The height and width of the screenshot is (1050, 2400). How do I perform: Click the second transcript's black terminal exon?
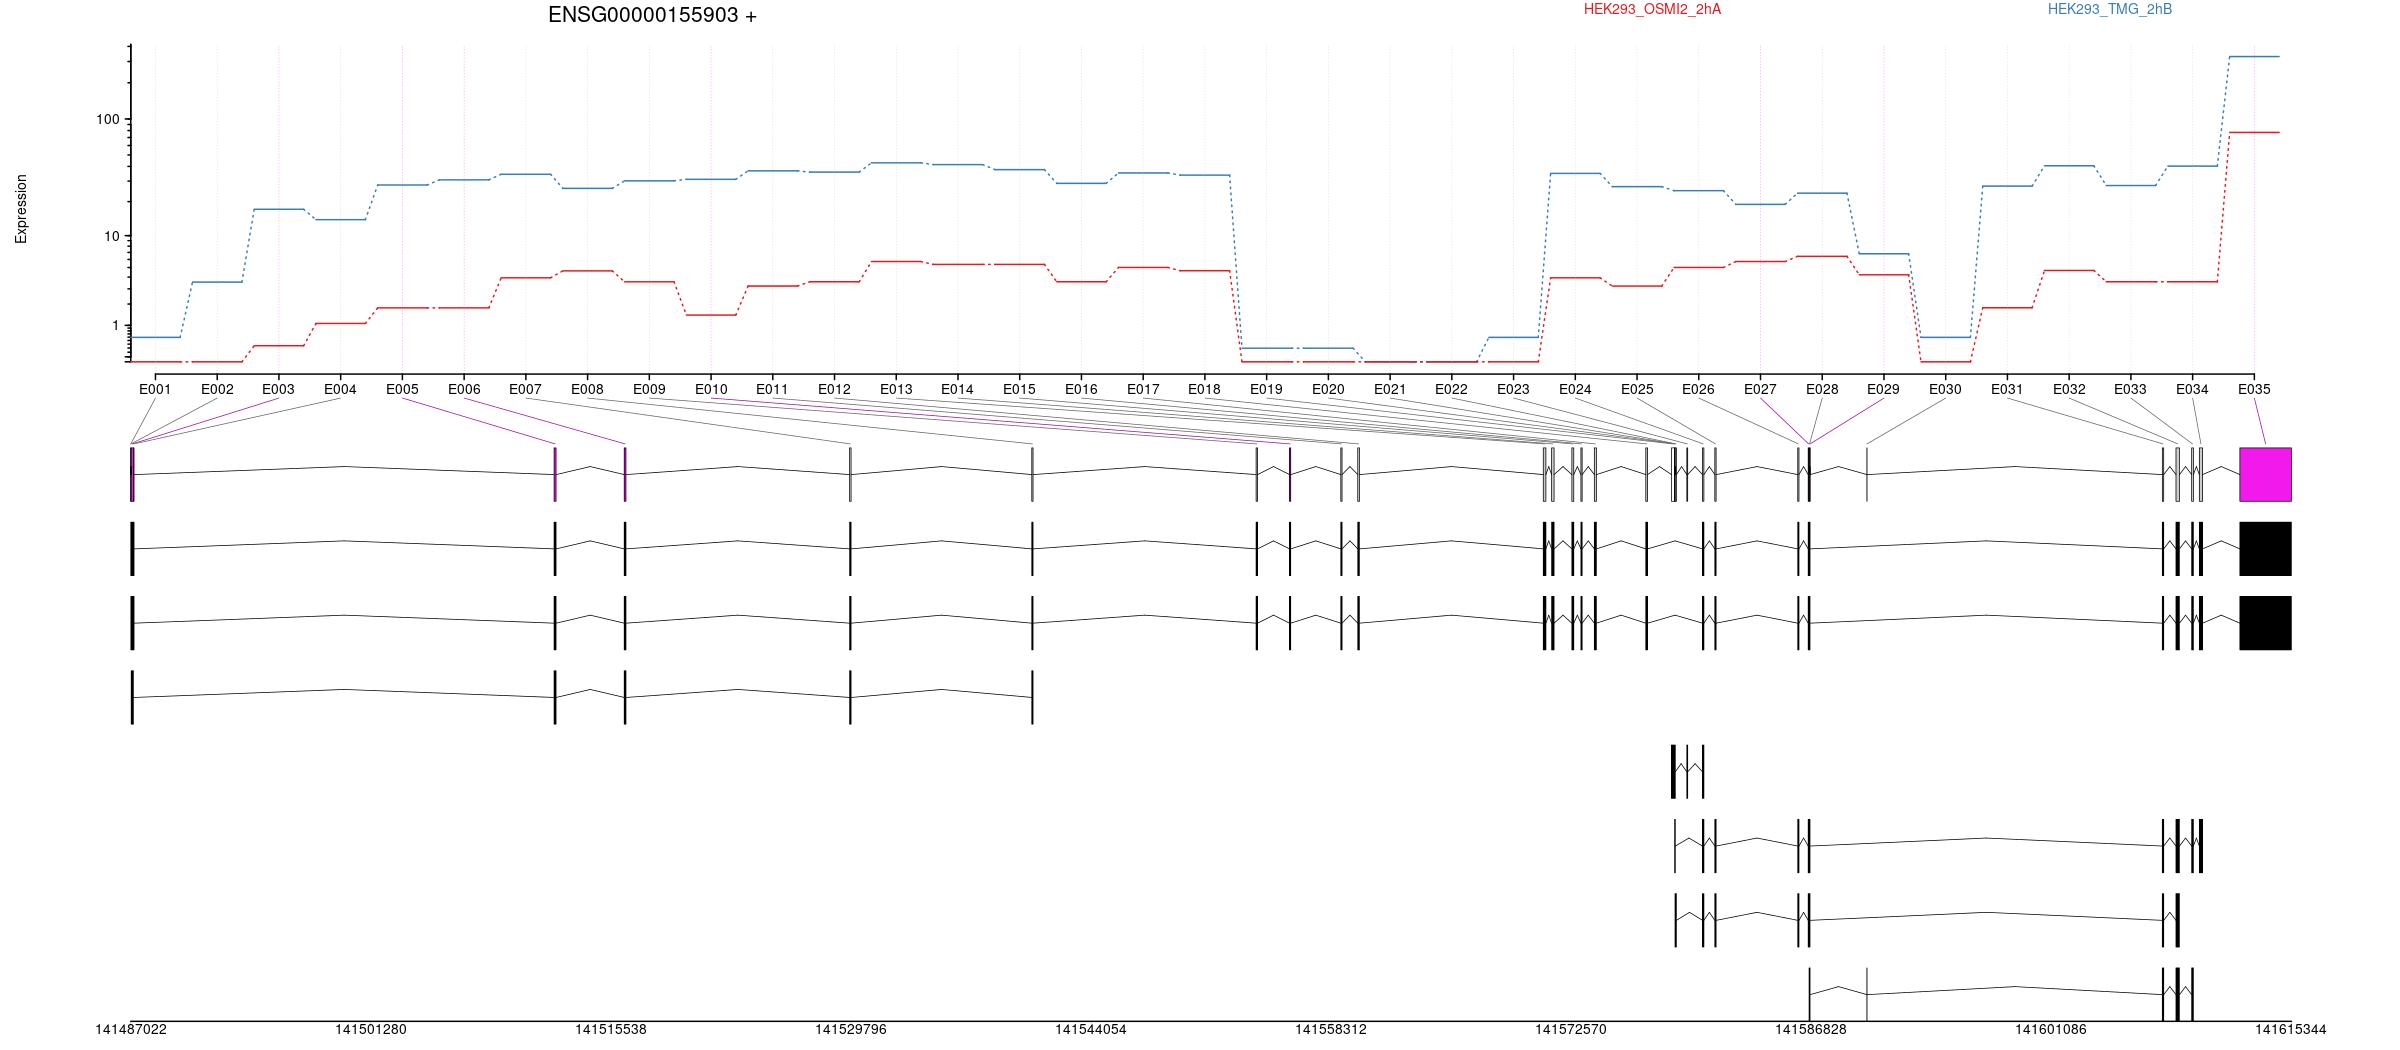[2265, 549]
